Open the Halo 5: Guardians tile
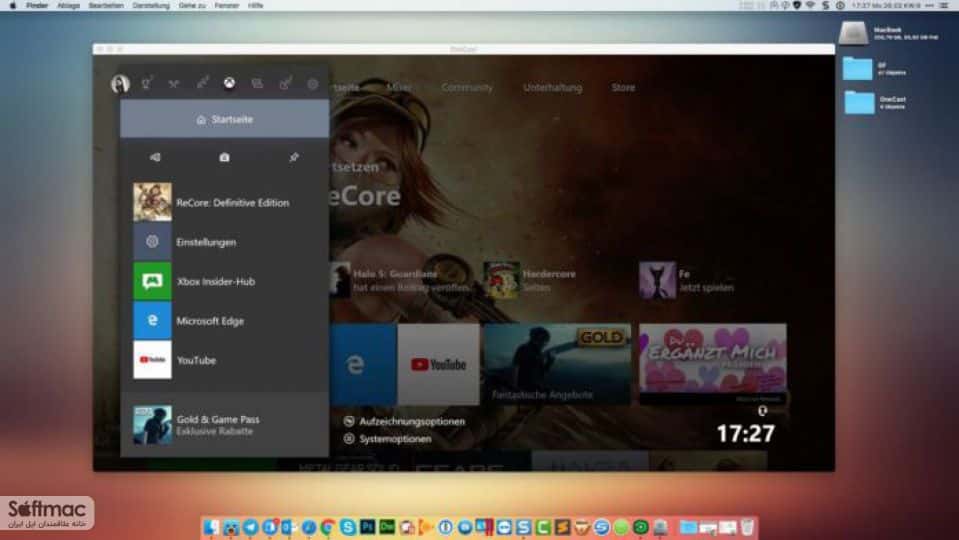The image size is (959, 540). pos(401,280)
